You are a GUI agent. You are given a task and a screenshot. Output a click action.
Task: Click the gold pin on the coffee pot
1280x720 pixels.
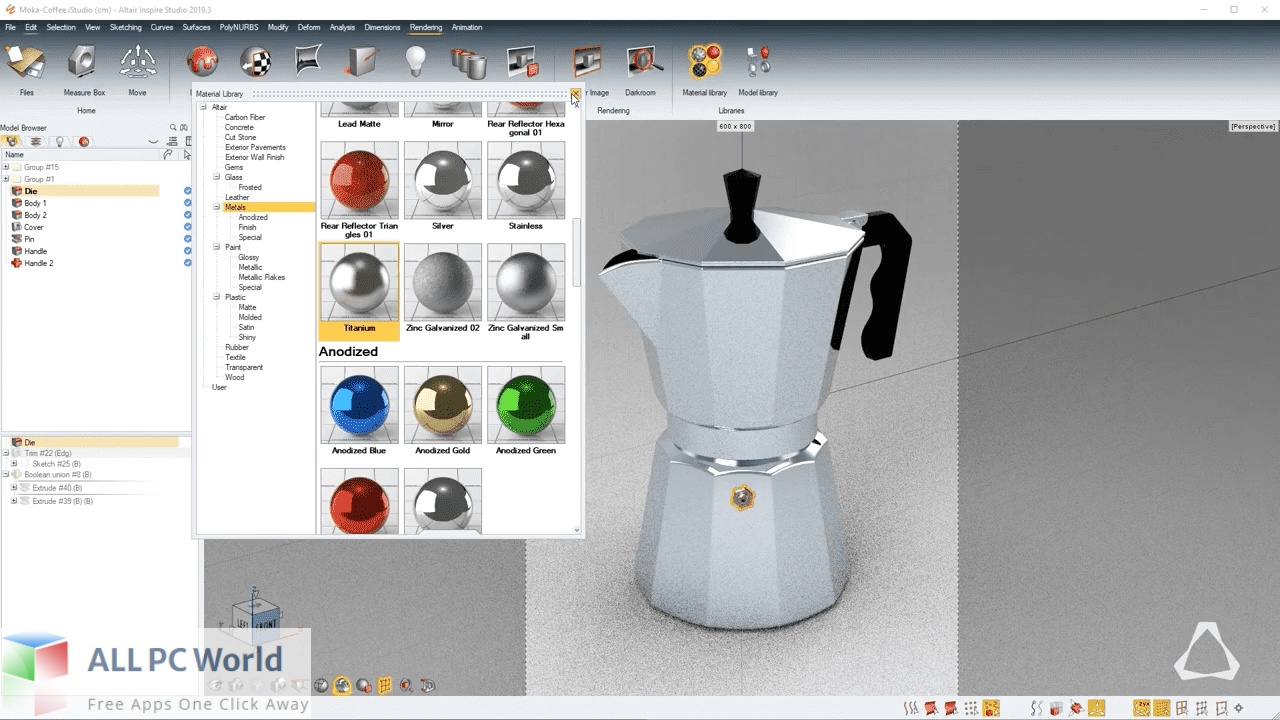coord(742,497)
